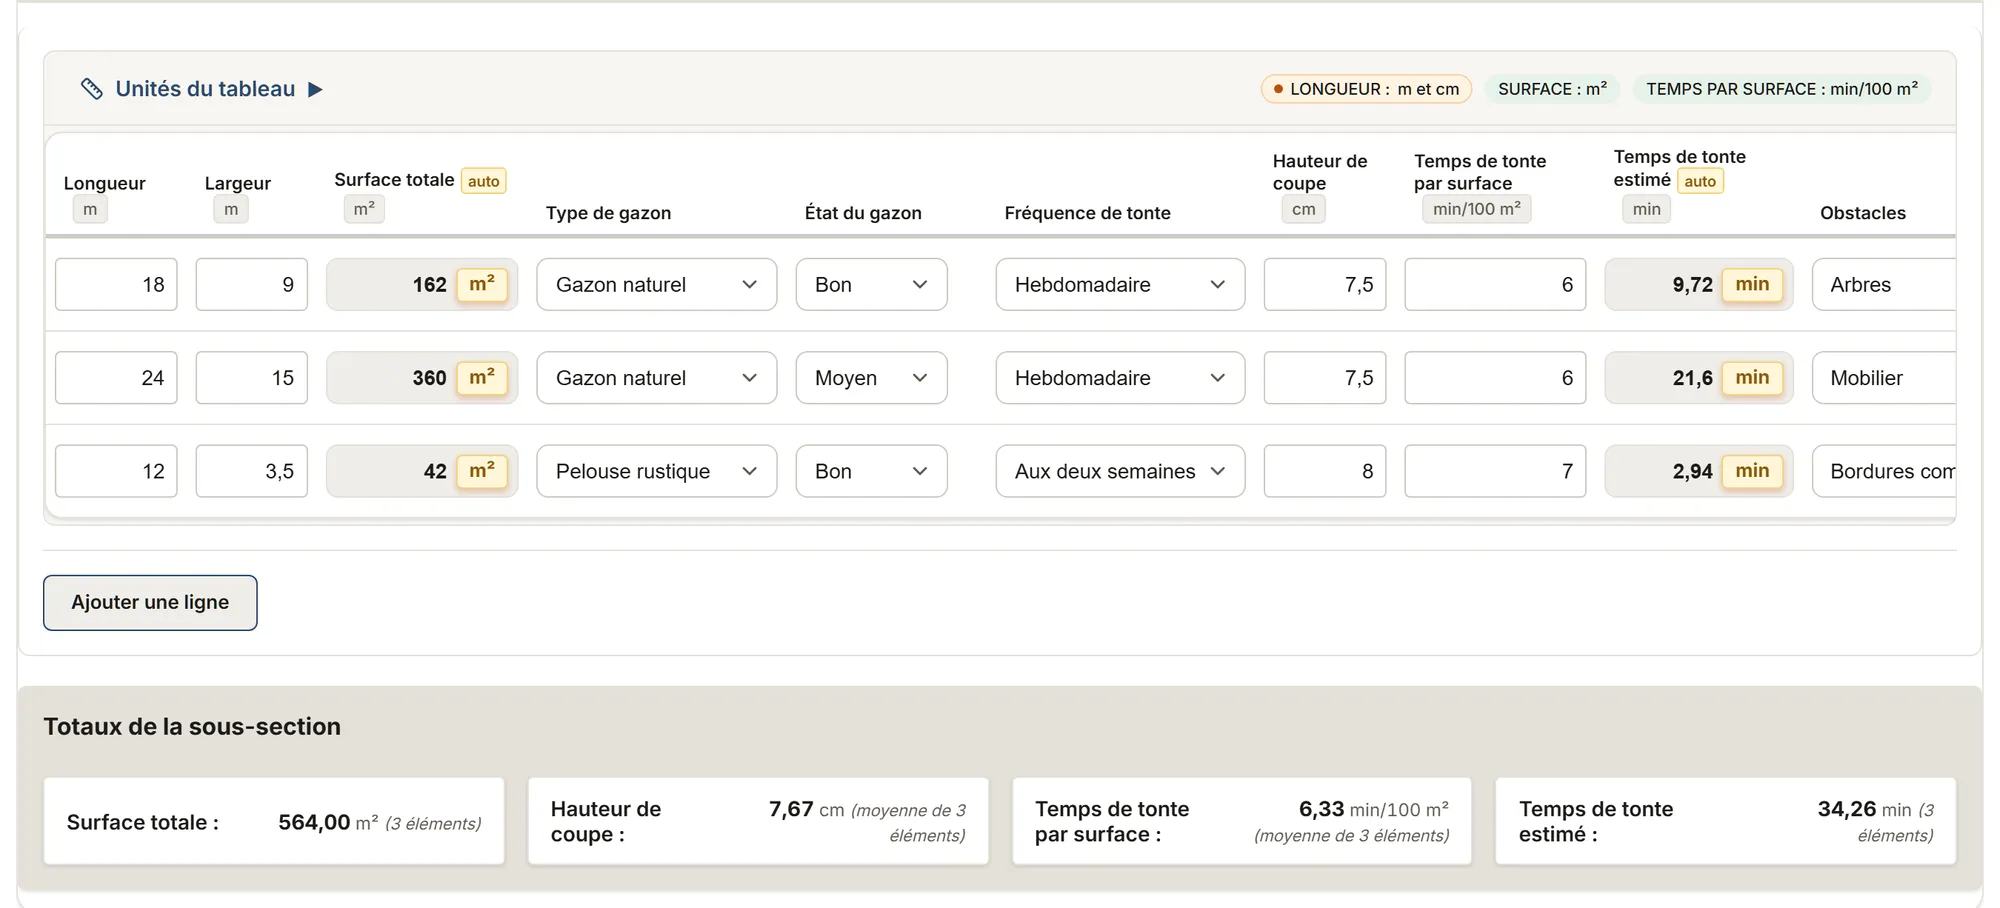The width and height of the screenshot is (2000, 908).
Task: Click the LONGUEUR : m et cm unit chip
Action: pyautogui.click(x=1366, y=89)
